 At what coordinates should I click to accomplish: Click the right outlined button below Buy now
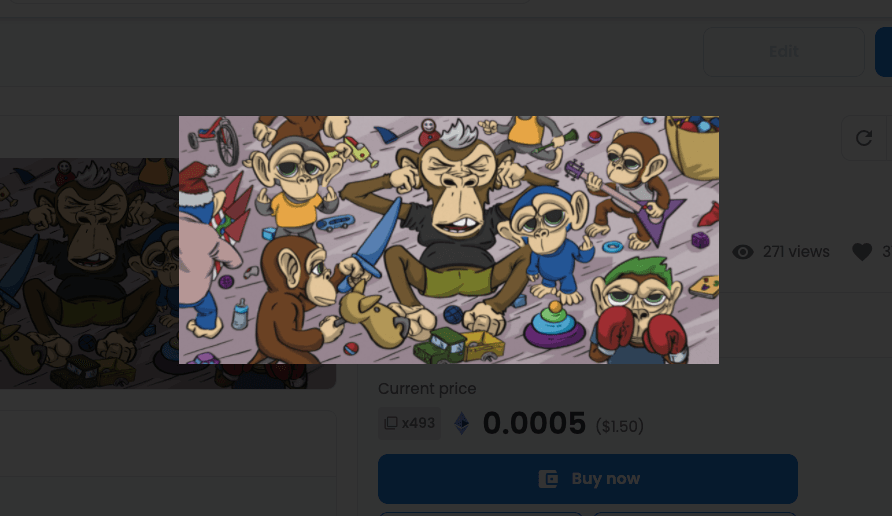(694, 513)
